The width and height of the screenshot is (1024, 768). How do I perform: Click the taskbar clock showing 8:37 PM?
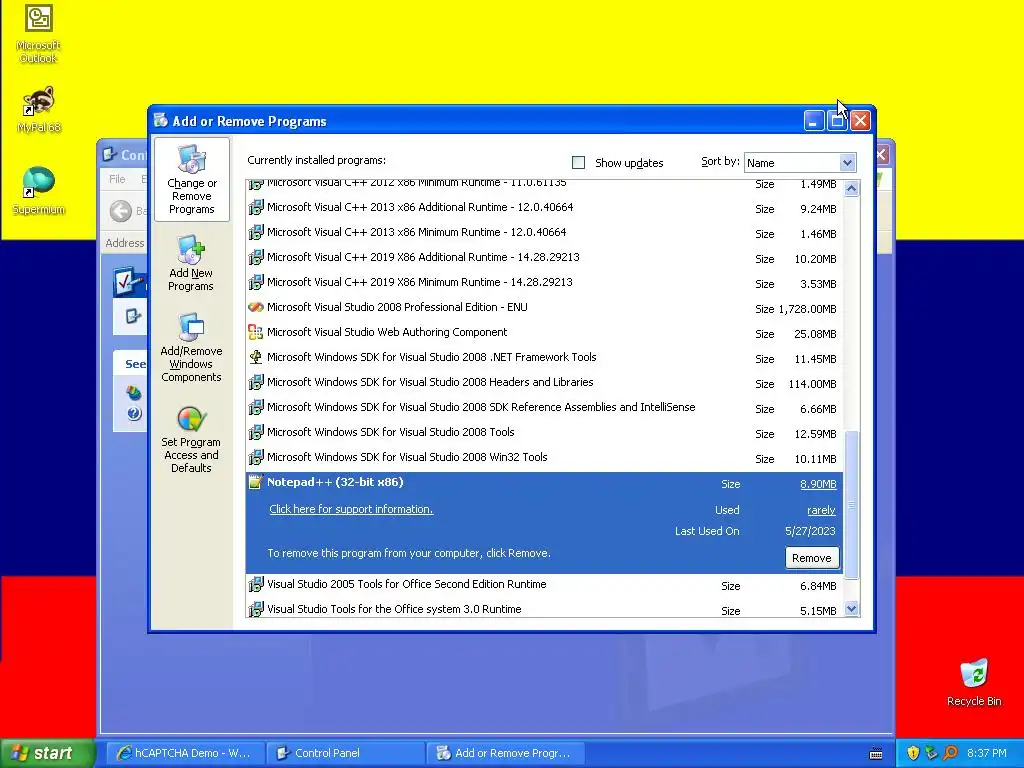[x=986, y=753]
